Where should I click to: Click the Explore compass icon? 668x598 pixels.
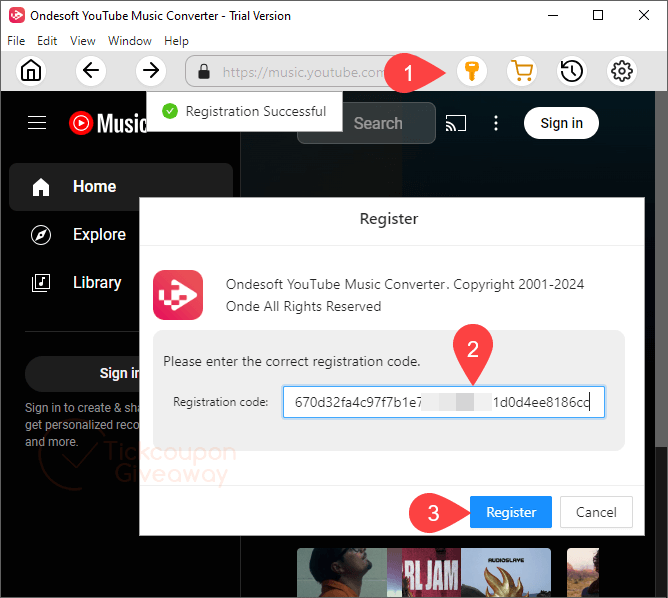pyautogui.click(x=41, y=235)
